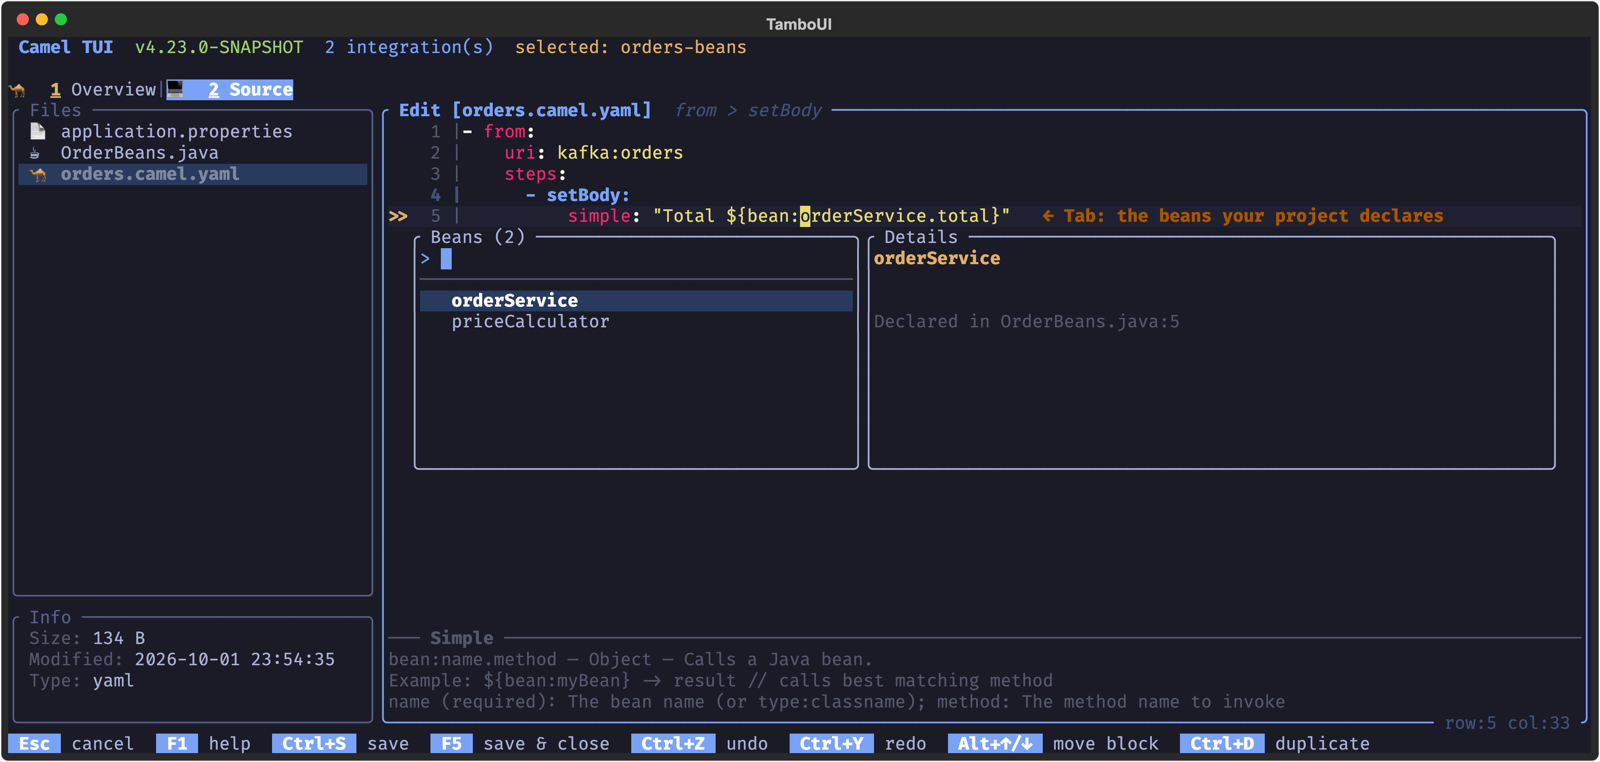Click the >> current line marker
The height and width of the screenshot is (762, 1600).
398,216
